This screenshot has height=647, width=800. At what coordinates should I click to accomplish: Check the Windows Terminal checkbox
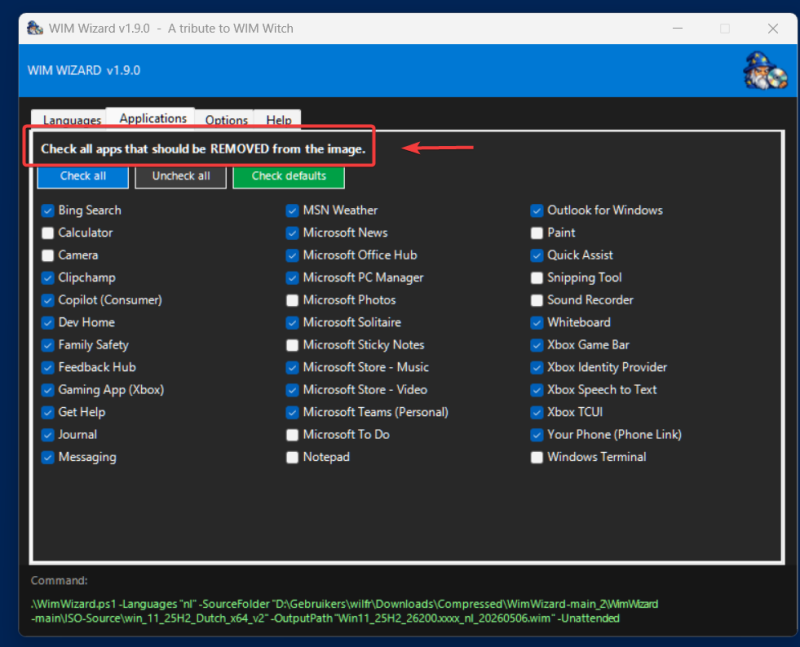[537, 458]
